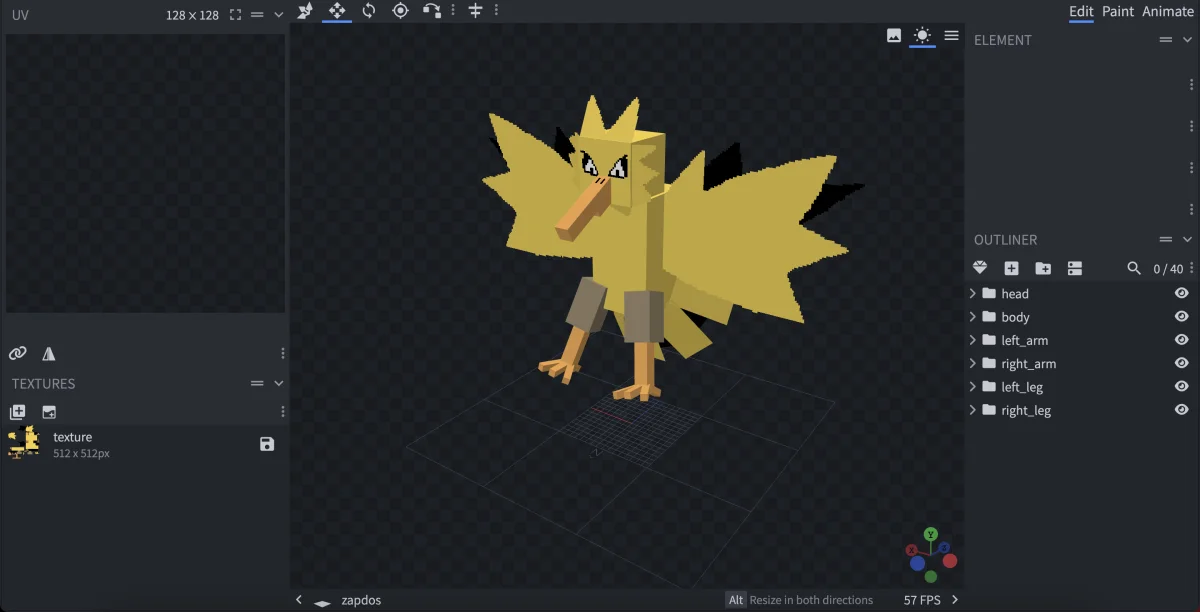
Task: Select the head group name
Action: click(1015, 293)
